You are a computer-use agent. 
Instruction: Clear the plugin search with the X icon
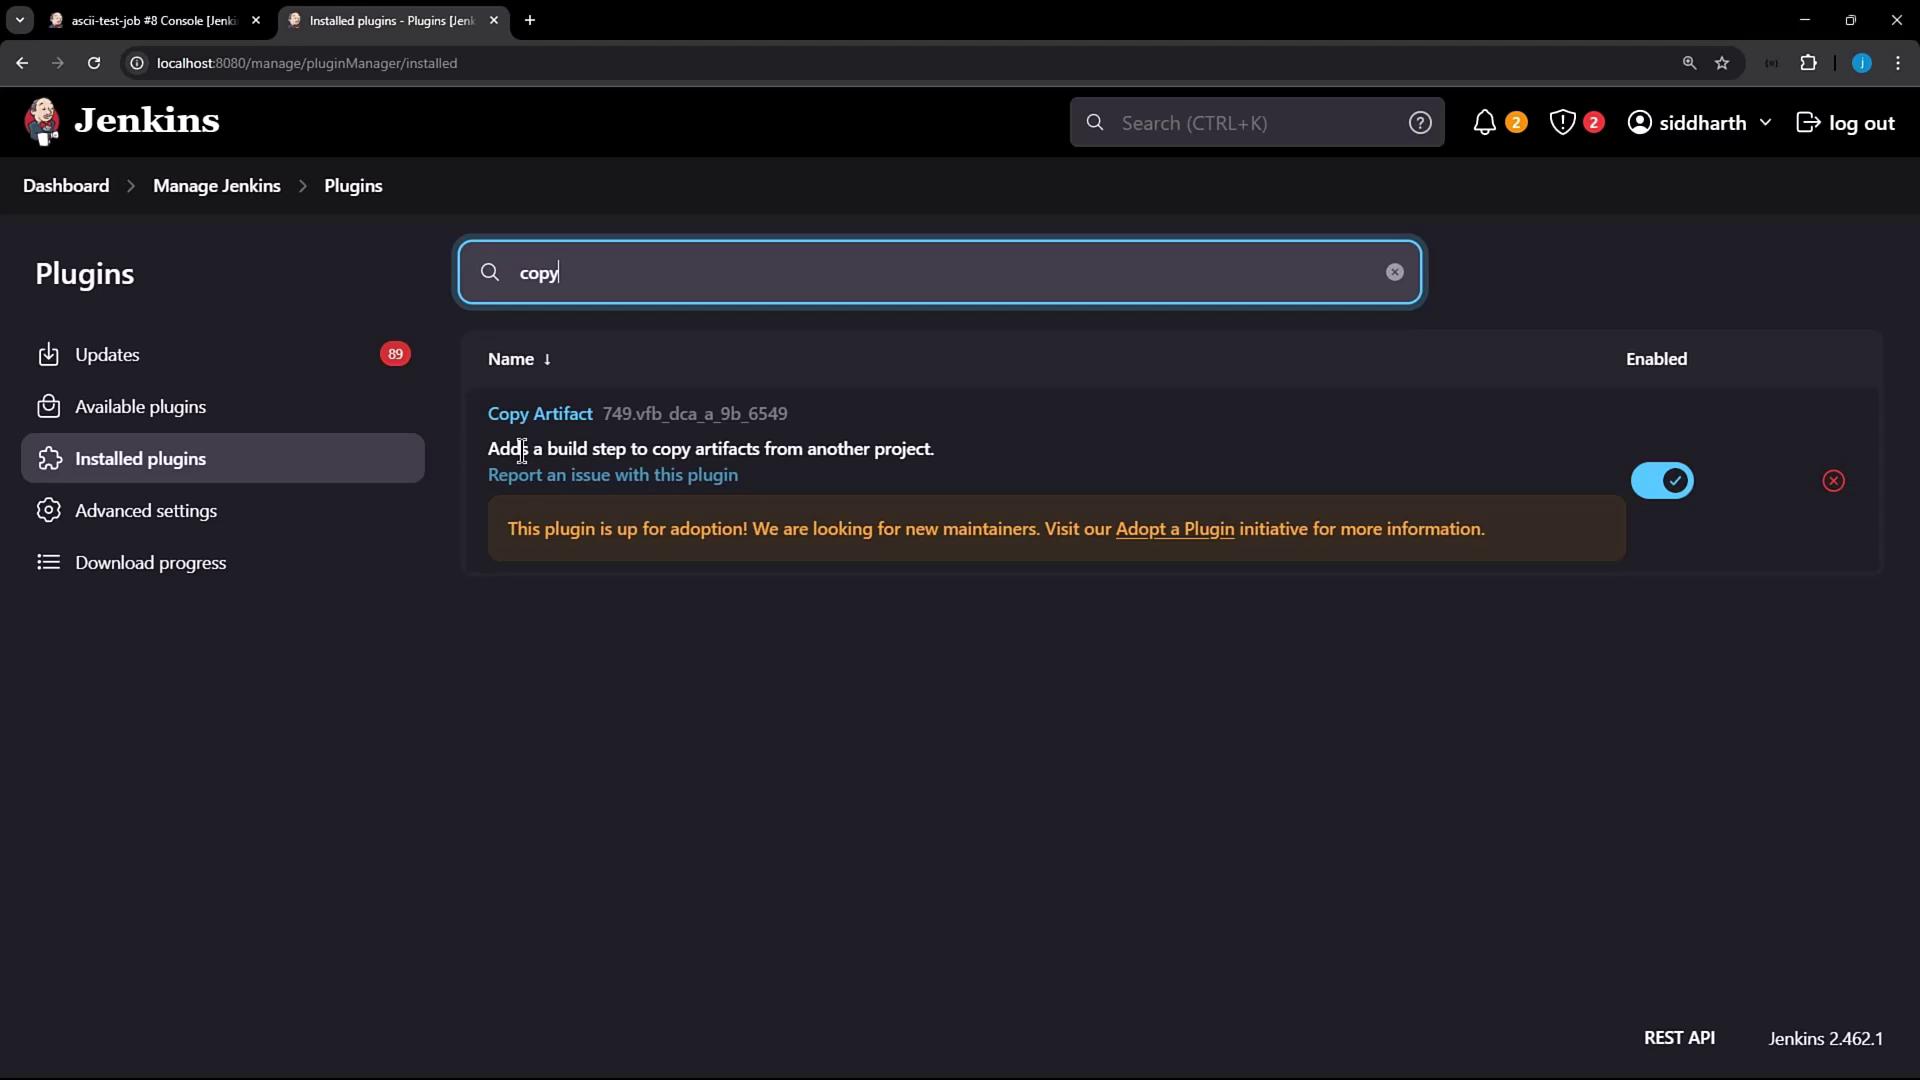1394,272
